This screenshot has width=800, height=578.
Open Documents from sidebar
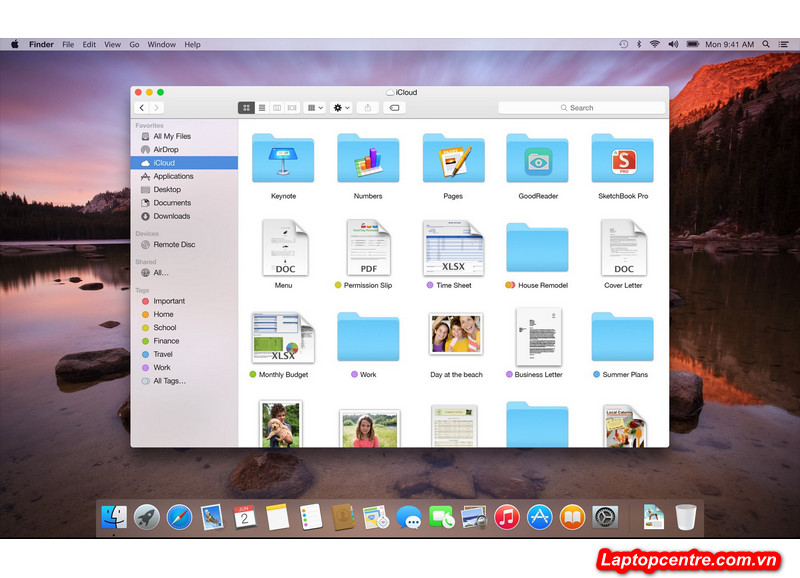(x=184, y=203)
